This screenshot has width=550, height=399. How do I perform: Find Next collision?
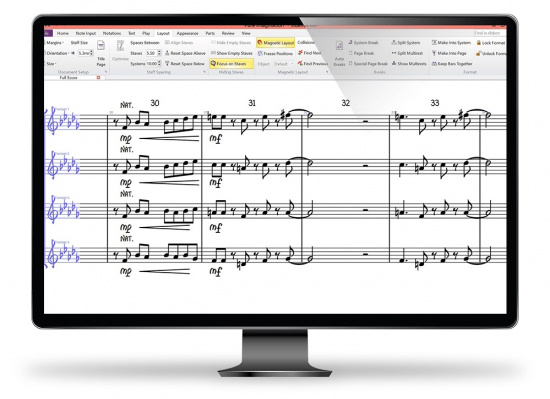[309, 53]
